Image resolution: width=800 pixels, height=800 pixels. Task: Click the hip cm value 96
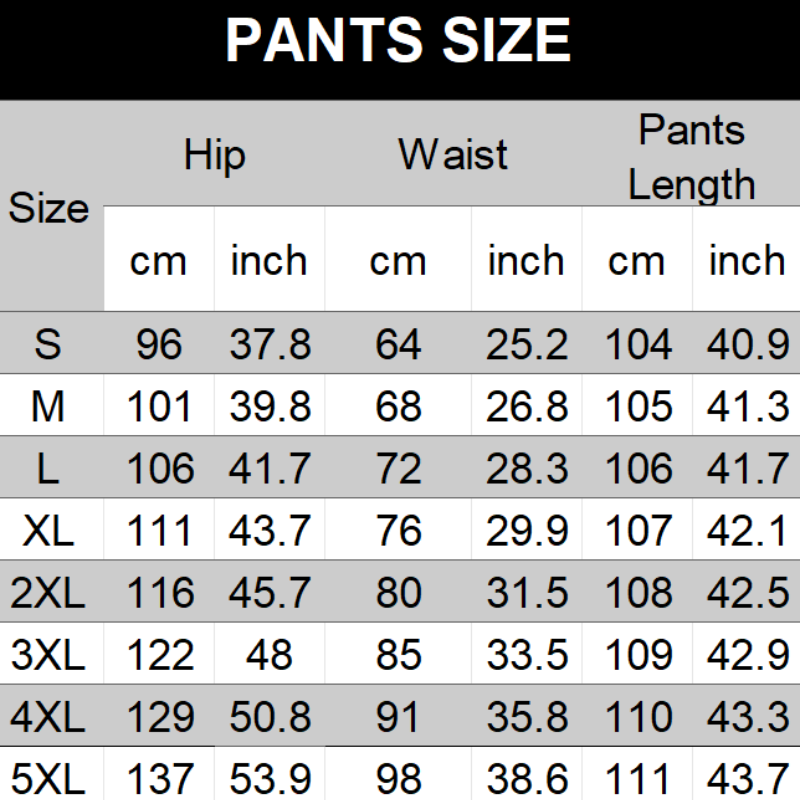[x=158, y=345]
